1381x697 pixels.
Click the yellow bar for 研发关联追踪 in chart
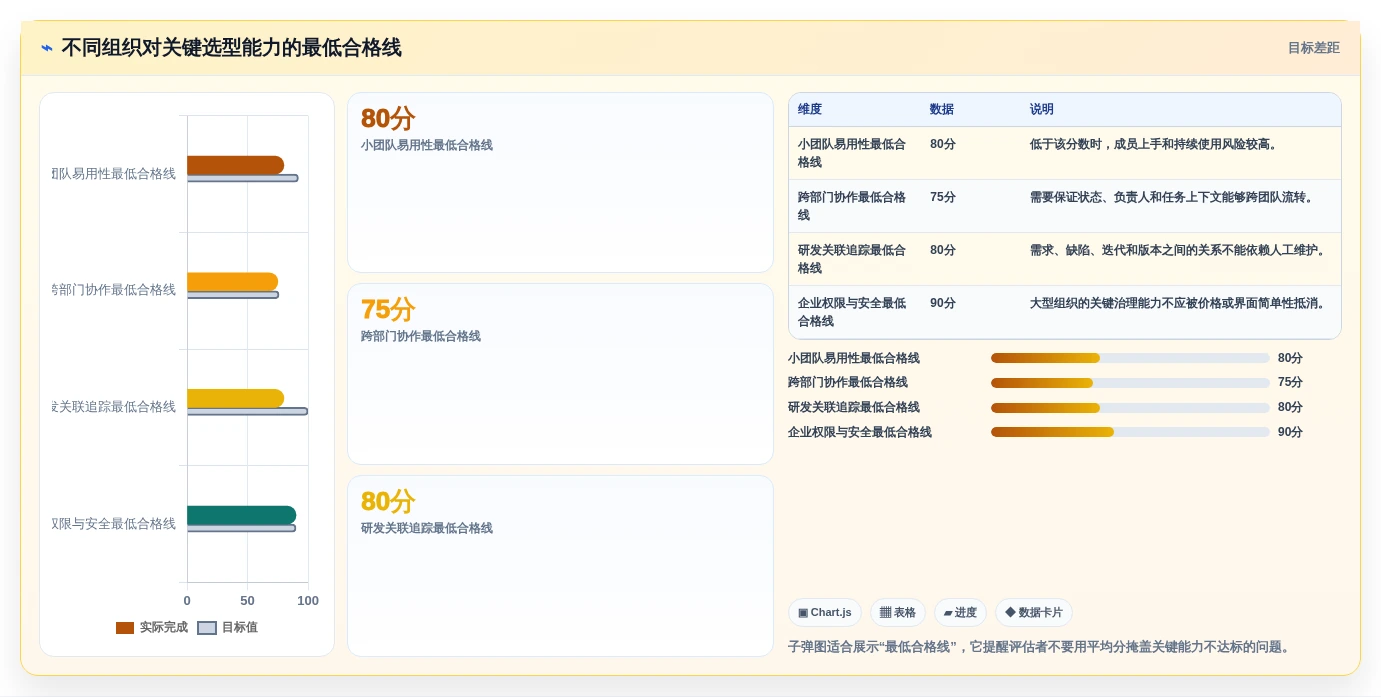coord(235,398)
